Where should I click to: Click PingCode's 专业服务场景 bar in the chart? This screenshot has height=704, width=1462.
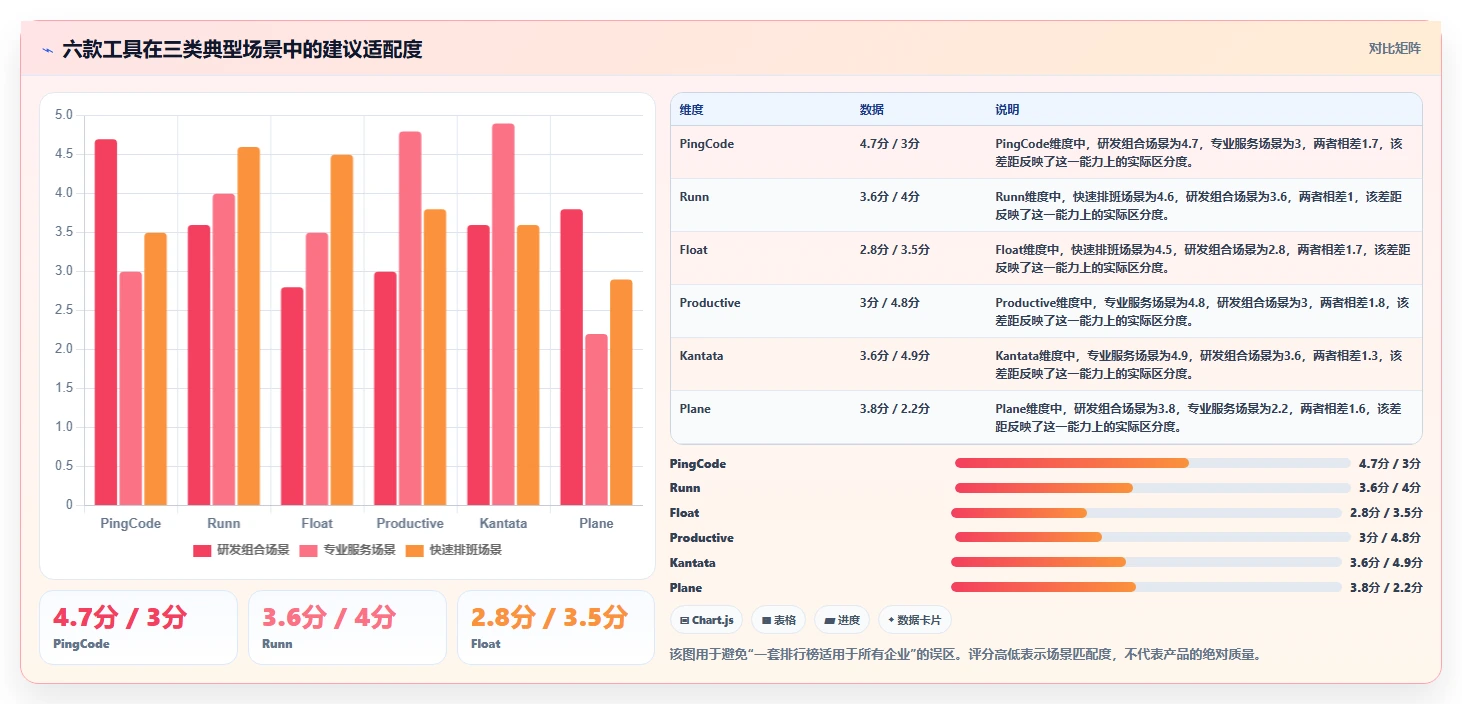131,388
